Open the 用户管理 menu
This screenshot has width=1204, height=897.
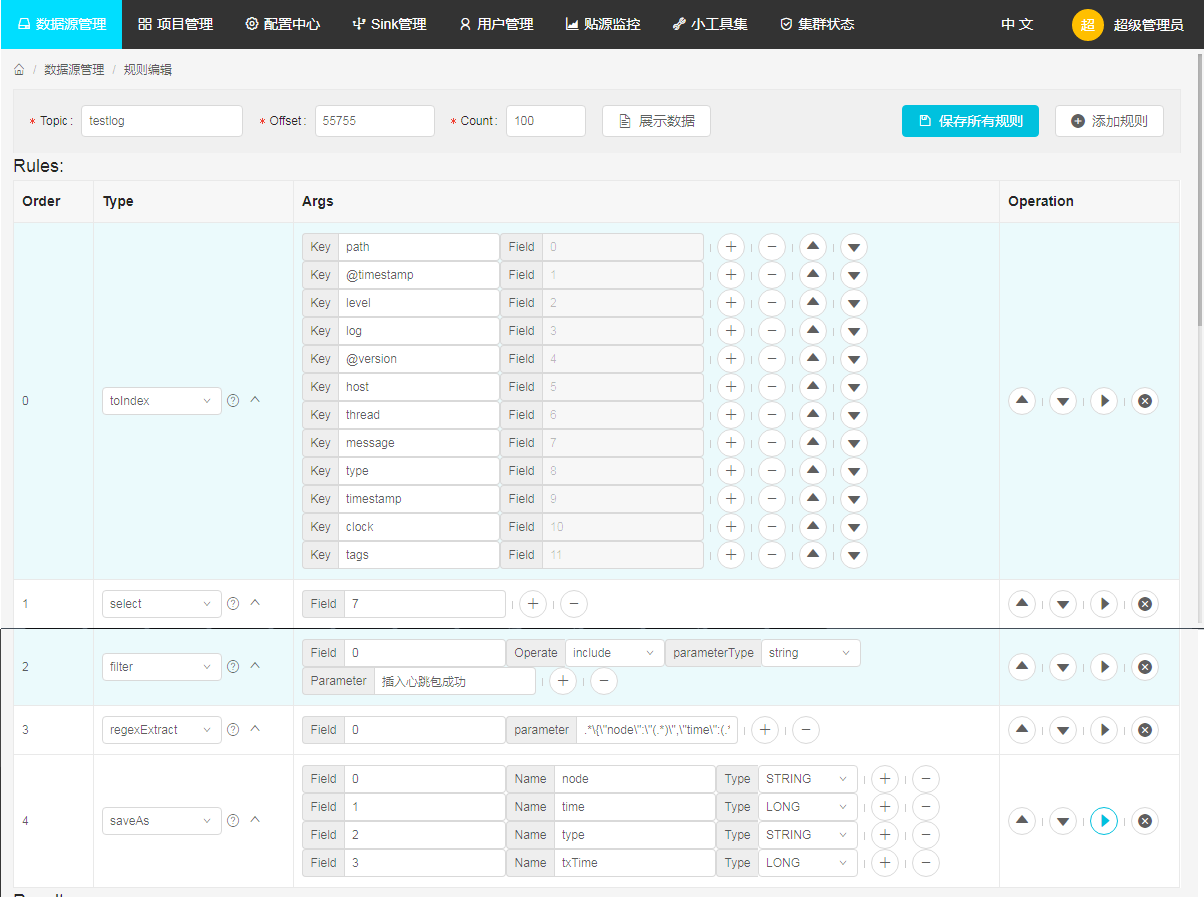[x=496, y=24]
